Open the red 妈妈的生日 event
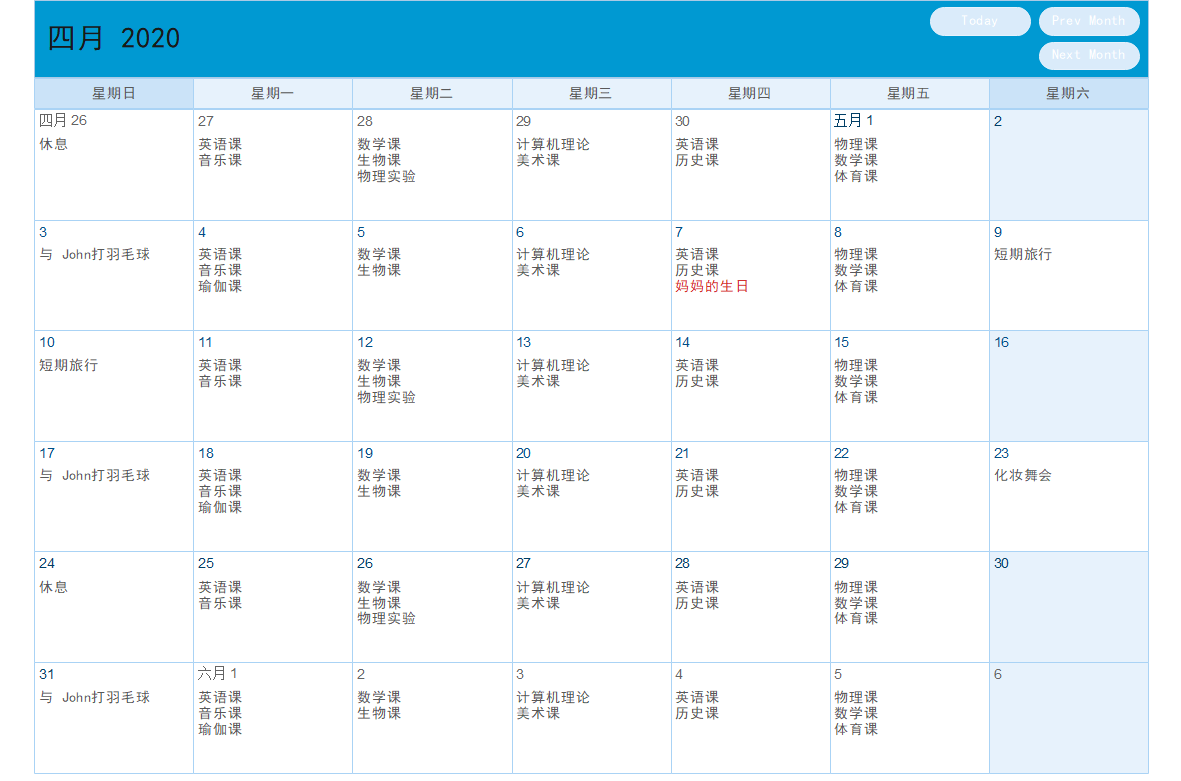This screenshot has height=781, width=1181. (x=711, y=286)
